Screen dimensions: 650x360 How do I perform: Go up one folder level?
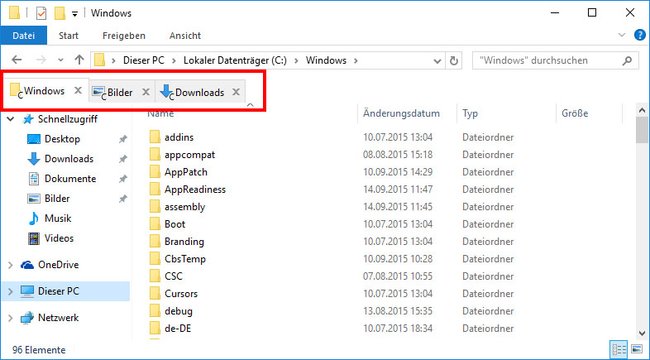[79, 60]
